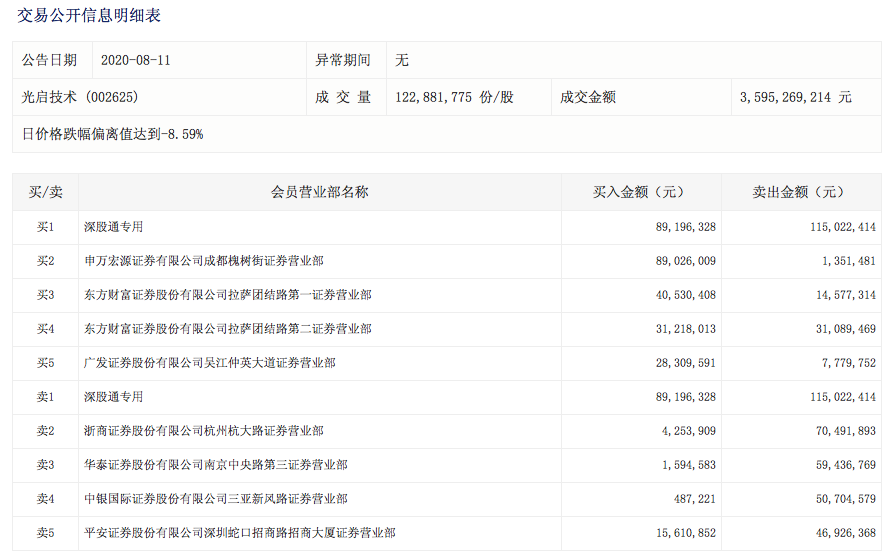The width and height of the screenshot is (886, 553).
Task: Select the 买2 row label
Action: click(x=46, y=261)
